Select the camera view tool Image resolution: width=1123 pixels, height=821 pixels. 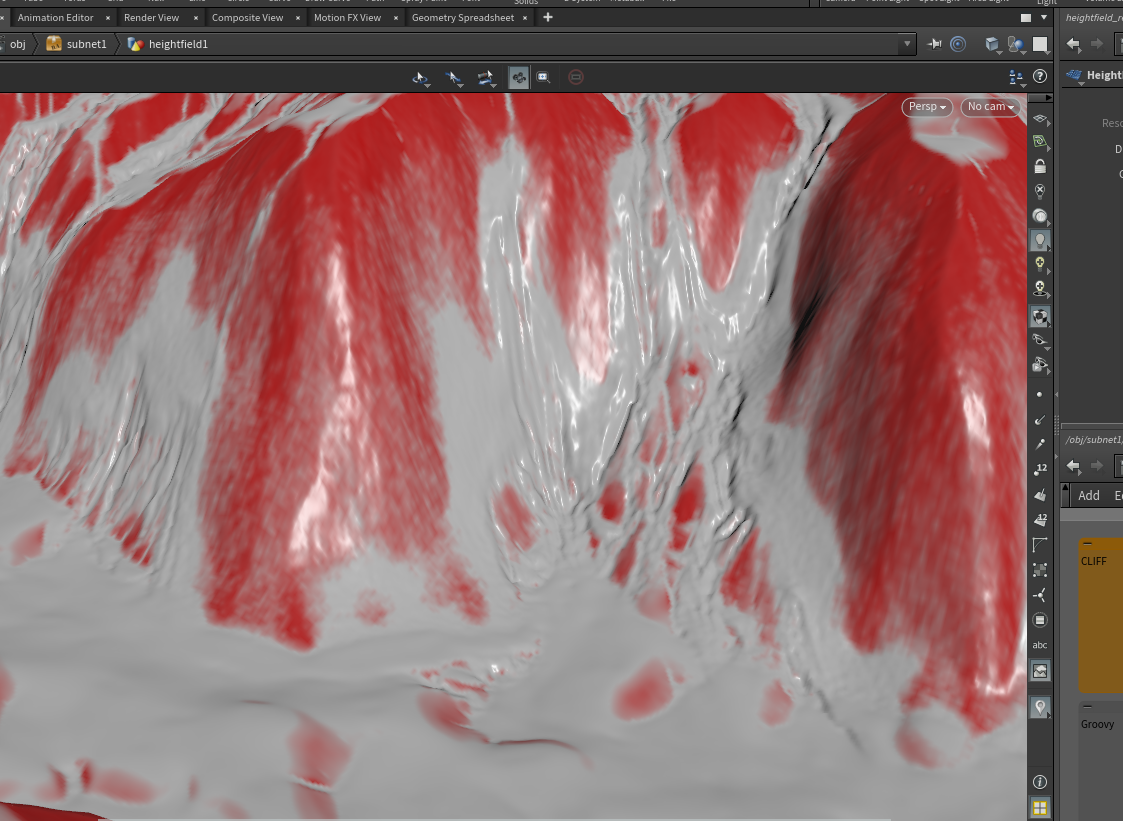click(486, 77)
